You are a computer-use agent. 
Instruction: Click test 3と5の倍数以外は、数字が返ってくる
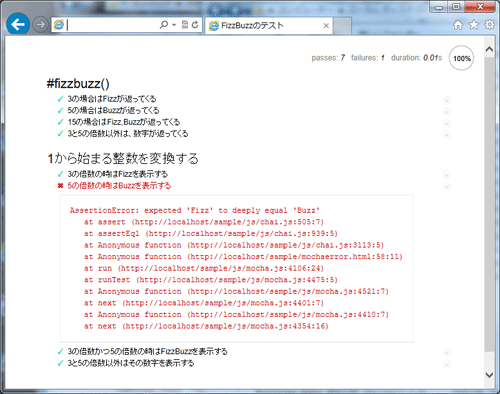point(128,134)
